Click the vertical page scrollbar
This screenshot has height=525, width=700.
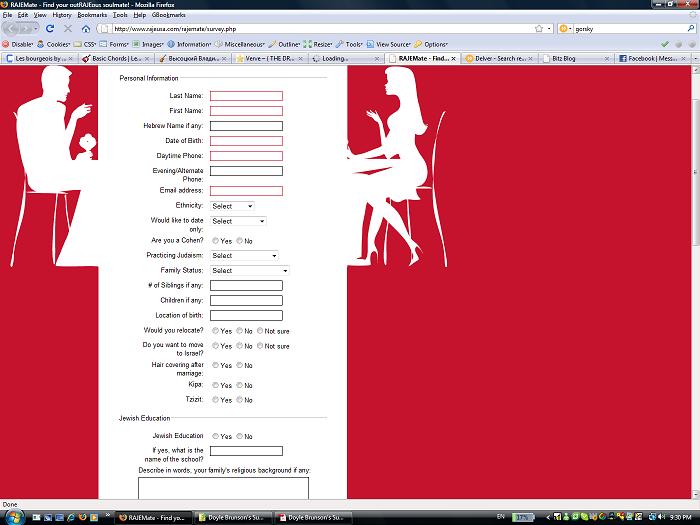[x=694, y=200]
